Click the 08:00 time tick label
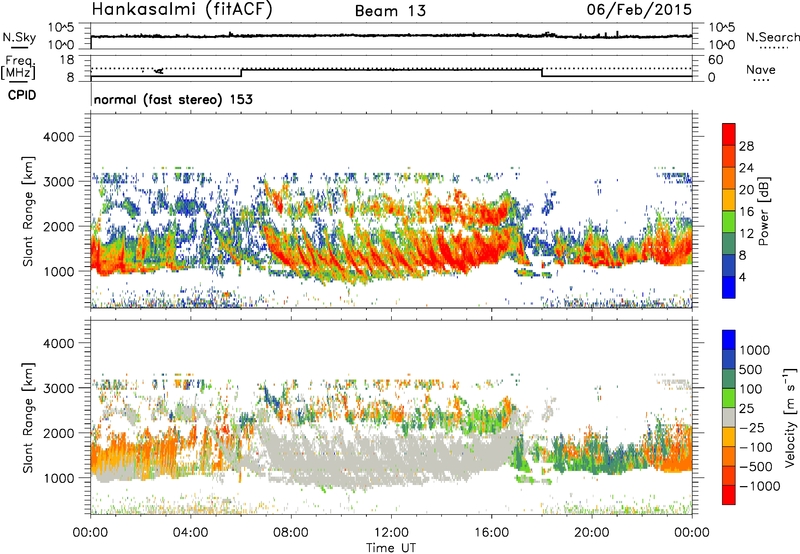800x554 pixels. click(291, 533)
